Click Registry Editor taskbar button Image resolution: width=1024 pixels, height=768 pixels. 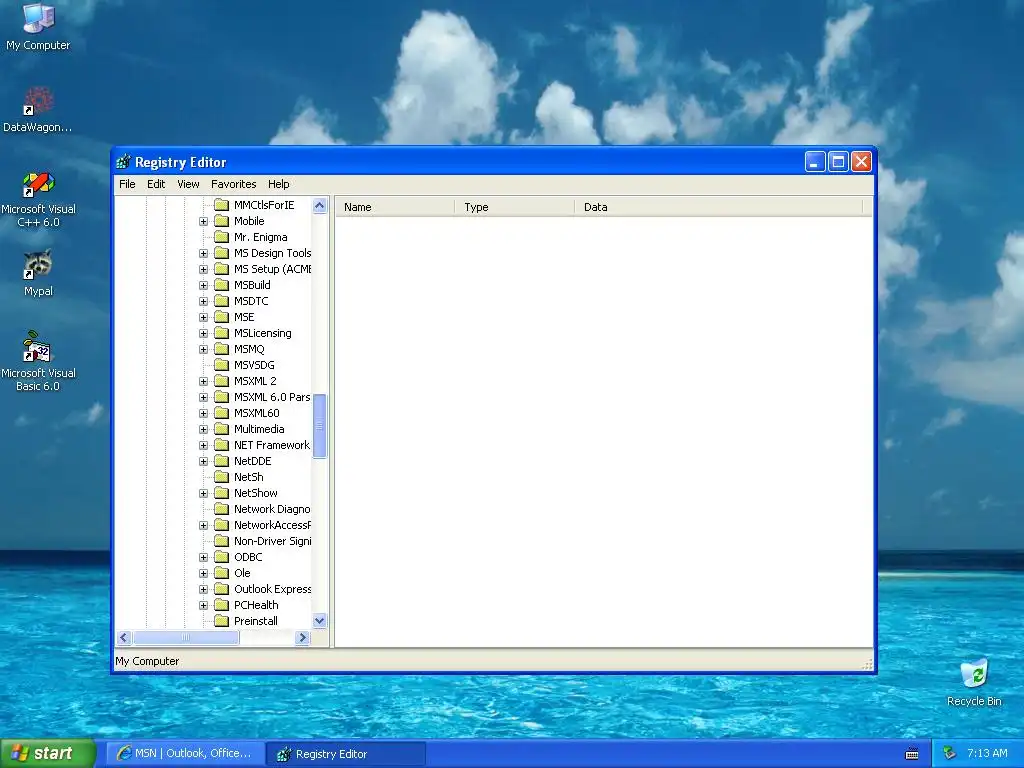346,754
